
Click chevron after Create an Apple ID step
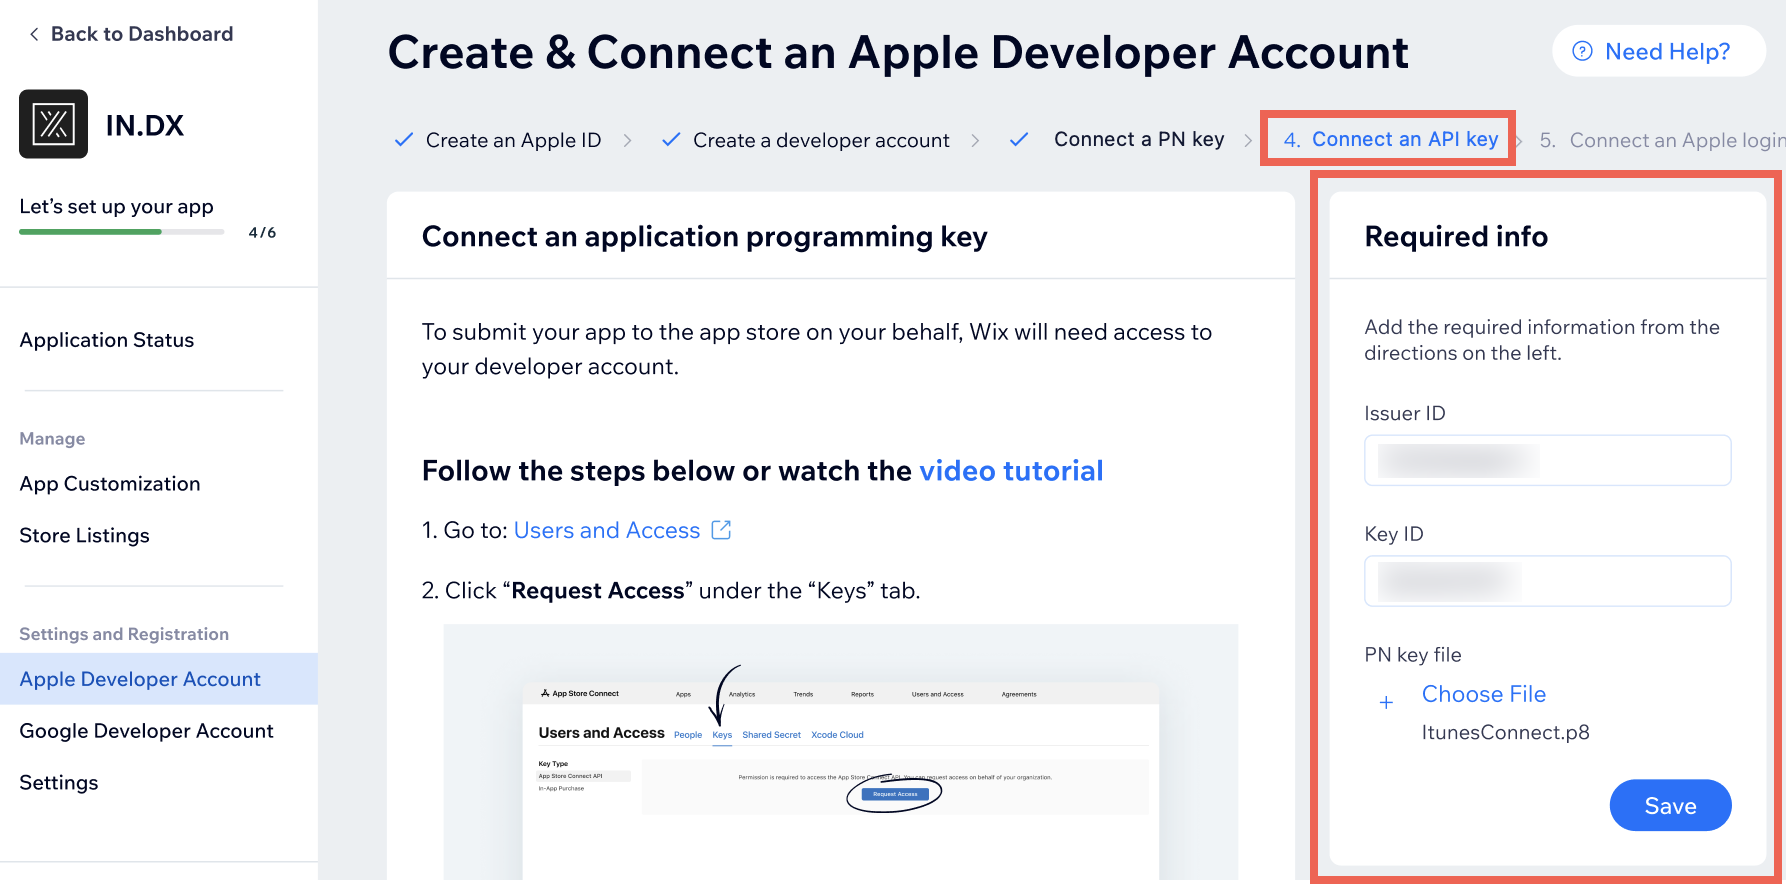tap(627, 140)
